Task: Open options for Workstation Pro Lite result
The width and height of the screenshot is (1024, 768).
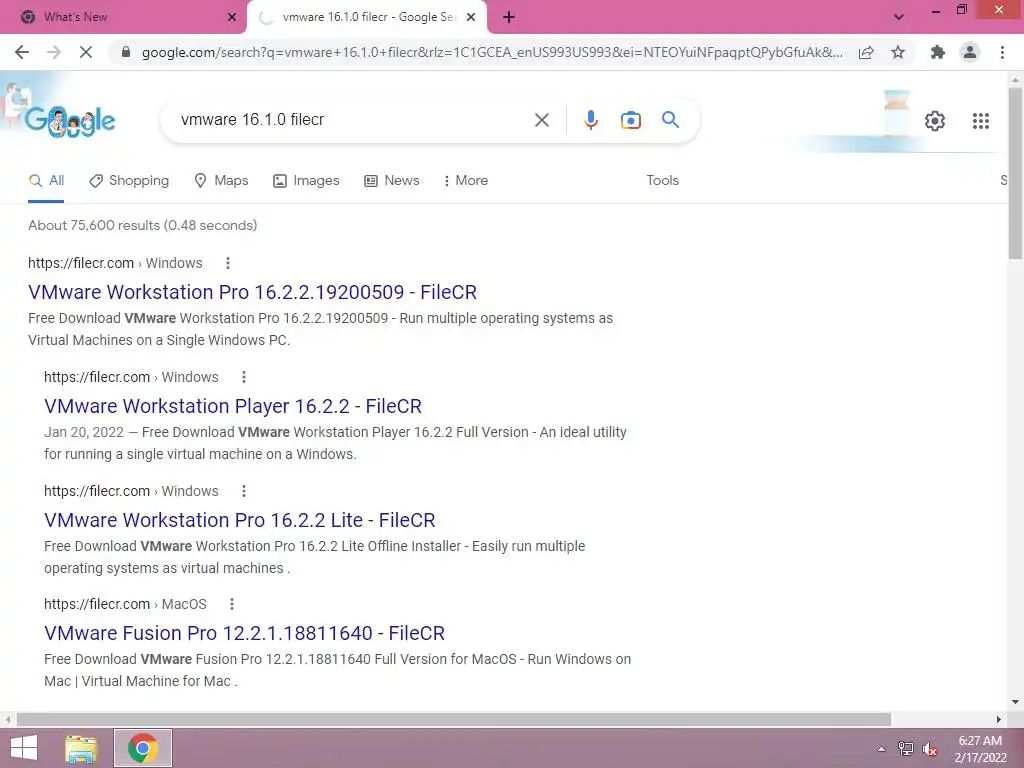Action: coord(244,491)
